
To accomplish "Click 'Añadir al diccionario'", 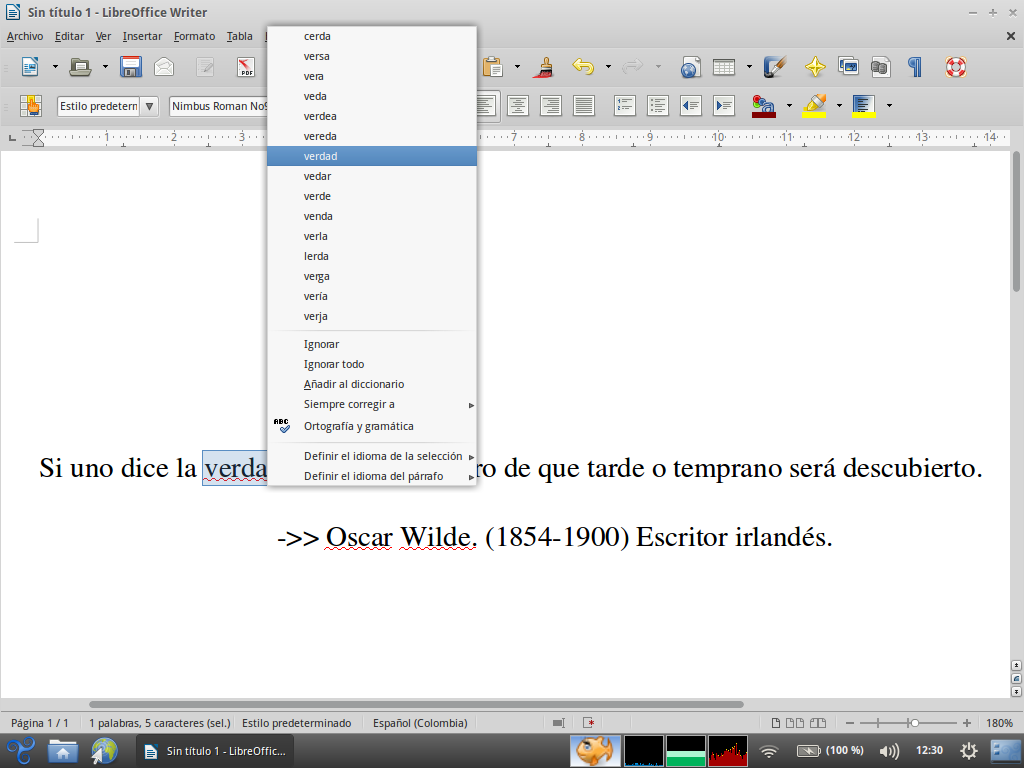I will tap(372, 384).
